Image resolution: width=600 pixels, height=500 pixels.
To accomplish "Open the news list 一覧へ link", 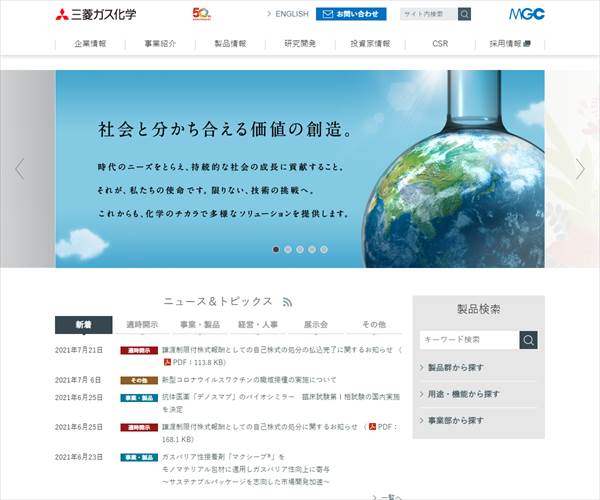I will pyautogui.click(x=387, y=497).
